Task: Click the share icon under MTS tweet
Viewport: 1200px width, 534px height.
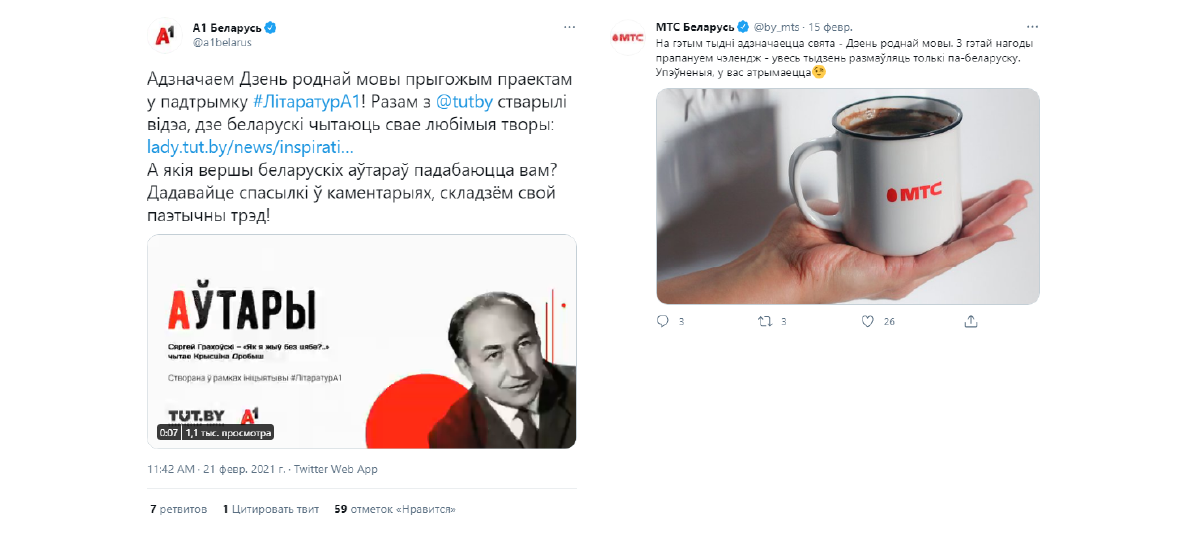Action: pyautogui.click(x=970, y=321)
